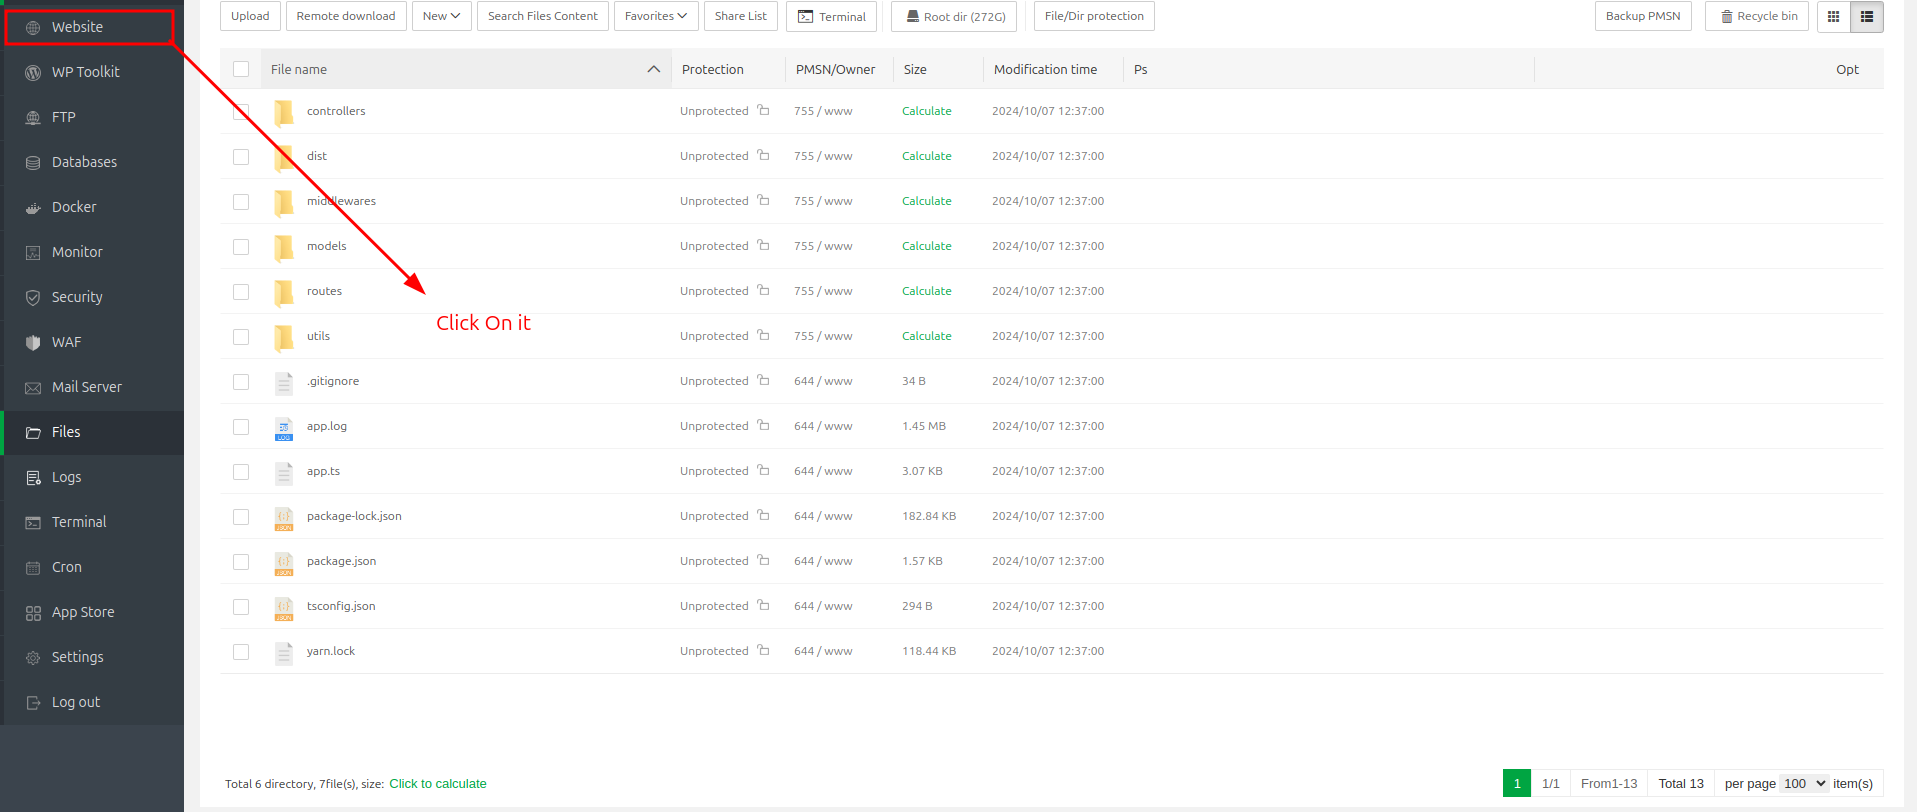
Task: Expand the Favorites dropdown
Action: (x=656, y=16)
